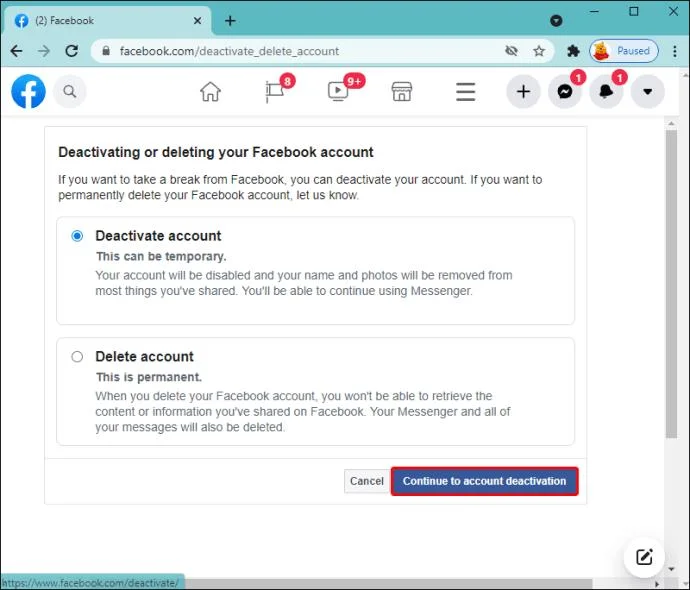Click the lock site info icon
Viewport: 690px width, 590px height.
point(106,51)
